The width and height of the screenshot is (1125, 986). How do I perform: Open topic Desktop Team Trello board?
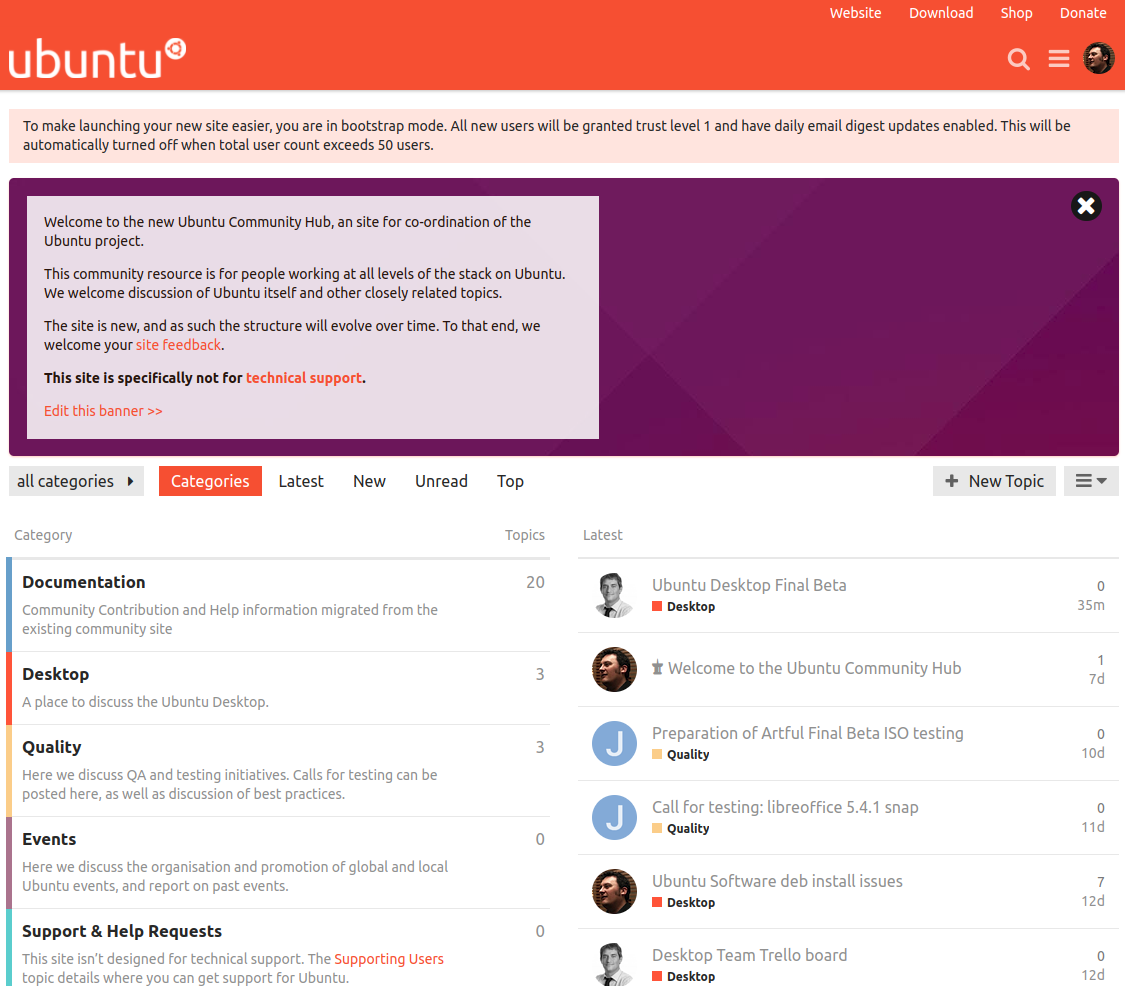coord(749,954)
